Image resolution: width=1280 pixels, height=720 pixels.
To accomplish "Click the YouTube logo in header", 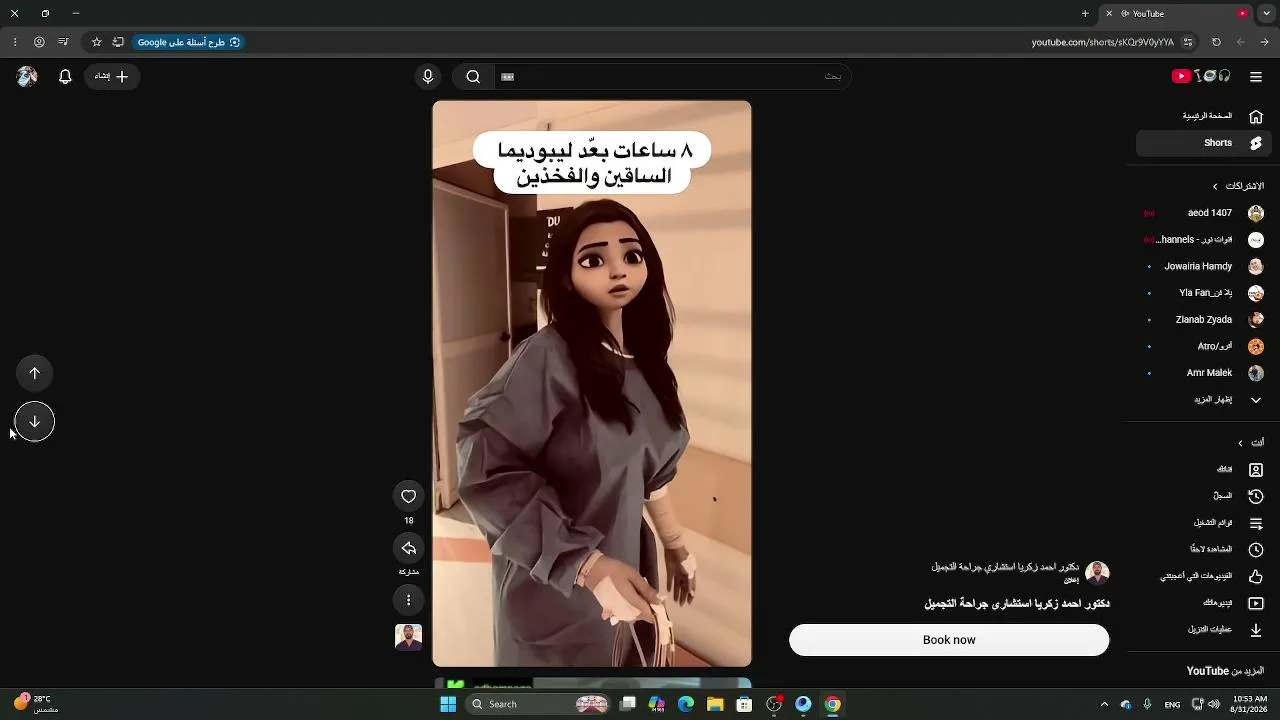I will tap(1202, 76).
